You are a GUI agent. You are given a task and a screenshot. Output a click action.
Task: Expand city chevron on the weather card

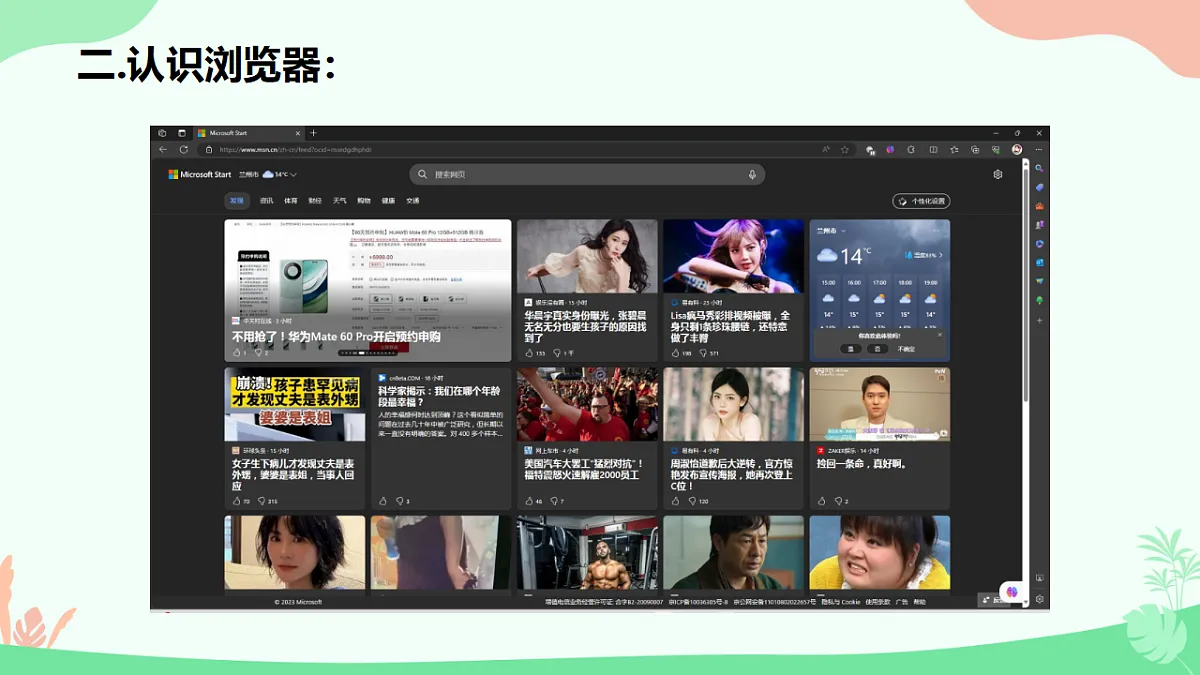(x=843, y=230)
